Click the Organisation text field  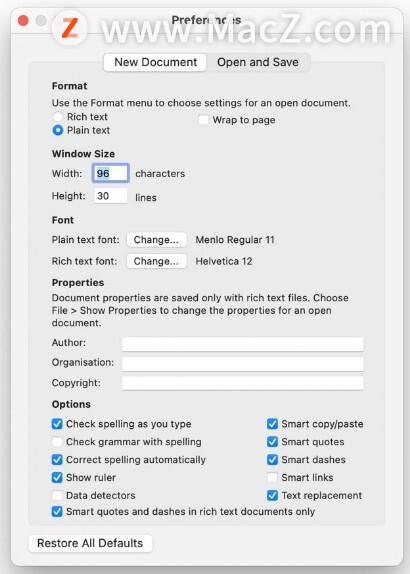tap(243, 364)
